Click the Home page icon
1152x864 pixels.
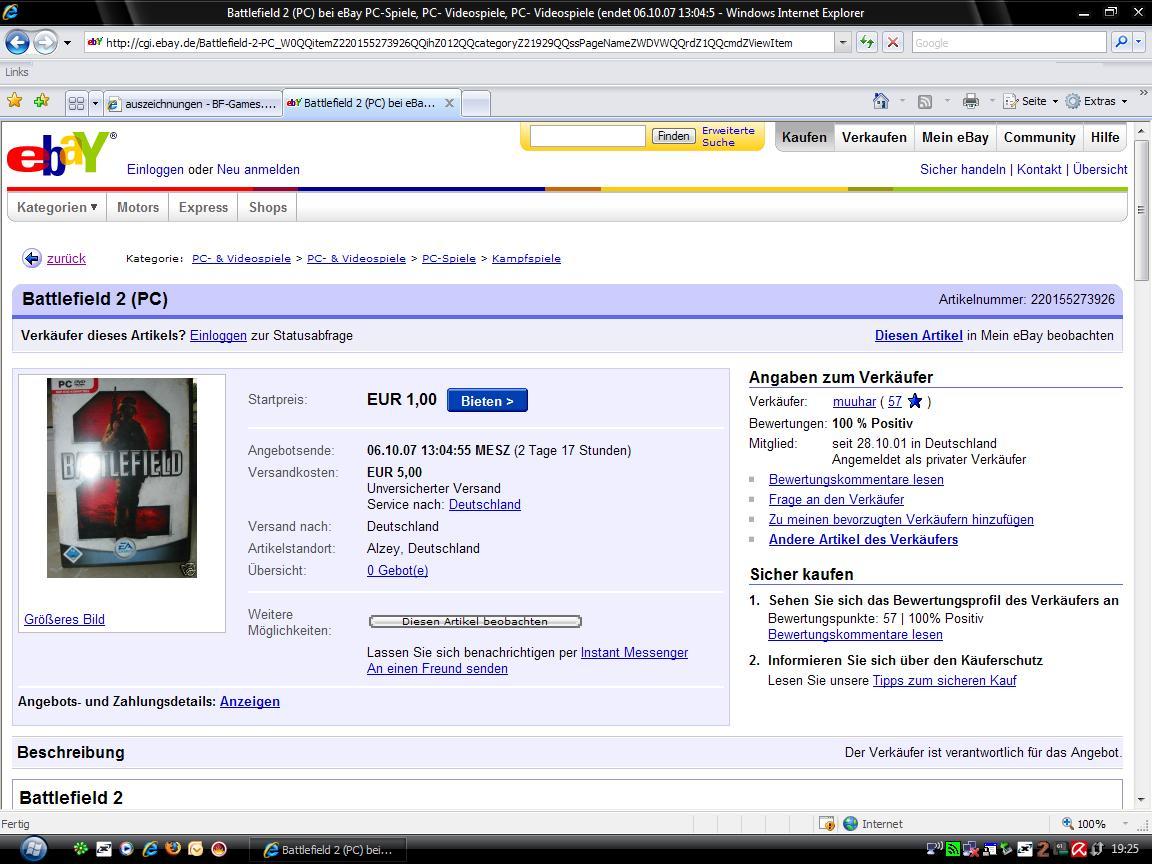(880, 101)
